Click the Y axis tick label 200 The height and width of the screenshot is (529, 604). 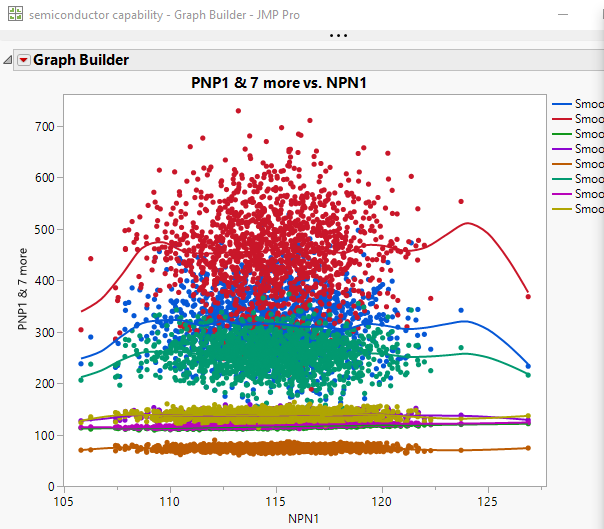45,384
